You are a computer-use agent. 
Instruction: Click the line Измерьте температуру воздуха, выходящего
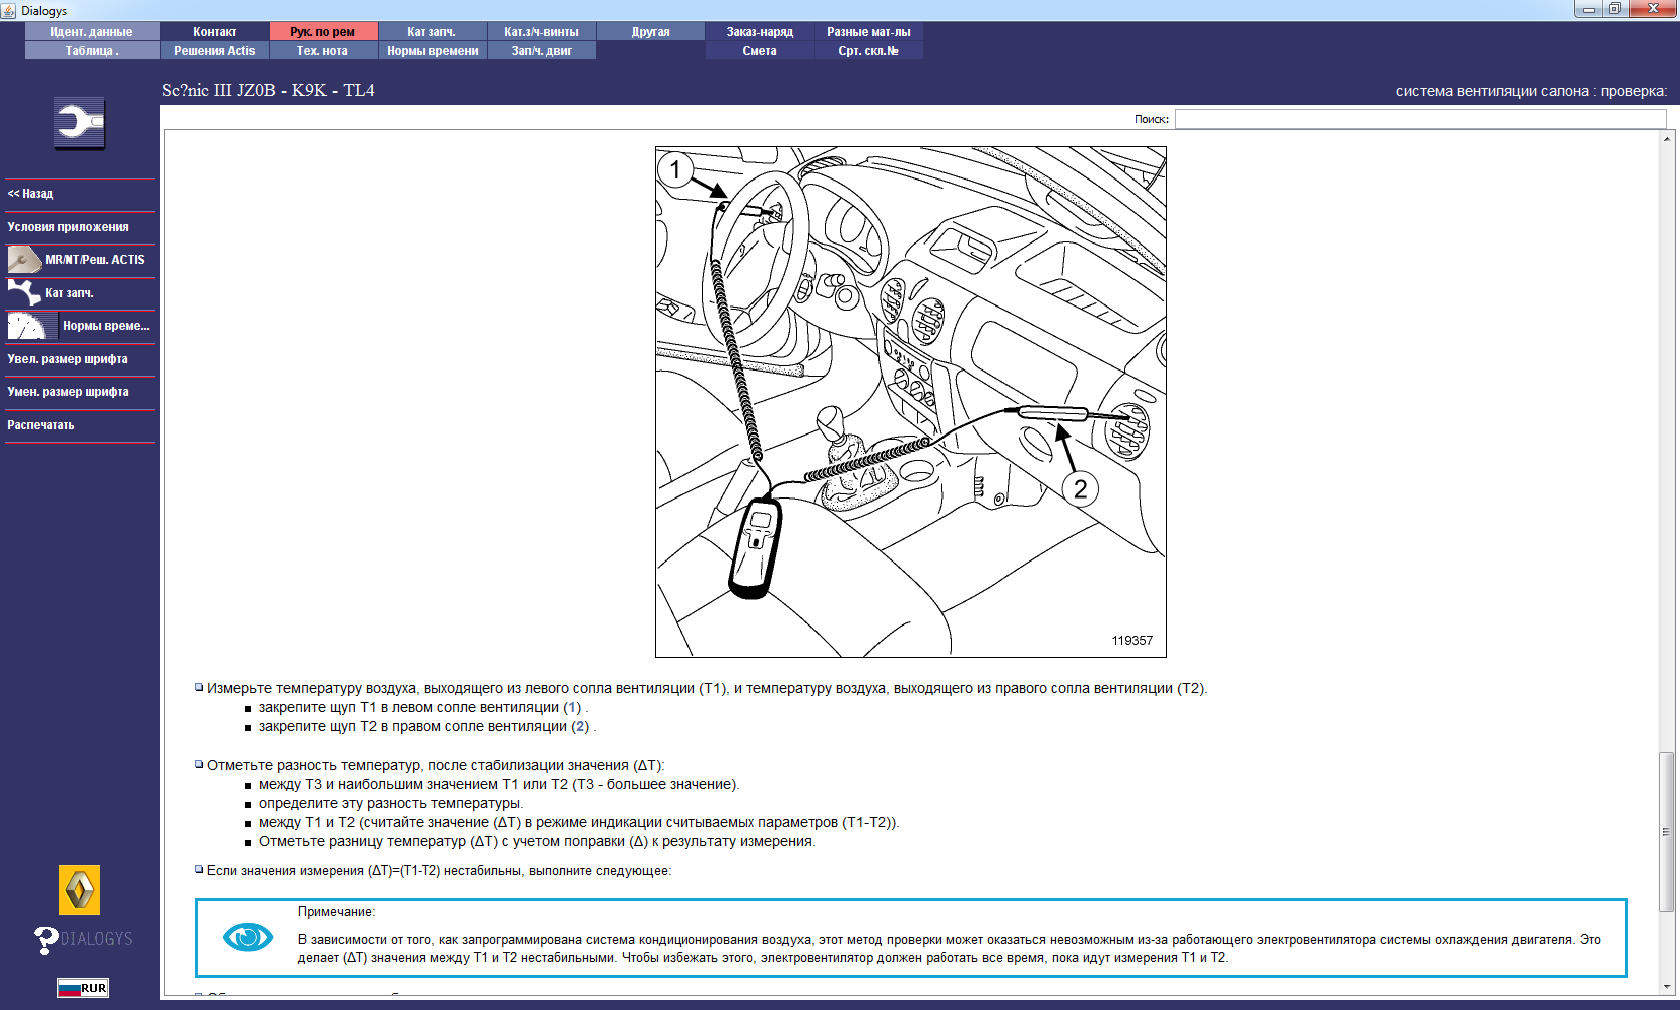[707, 689]
